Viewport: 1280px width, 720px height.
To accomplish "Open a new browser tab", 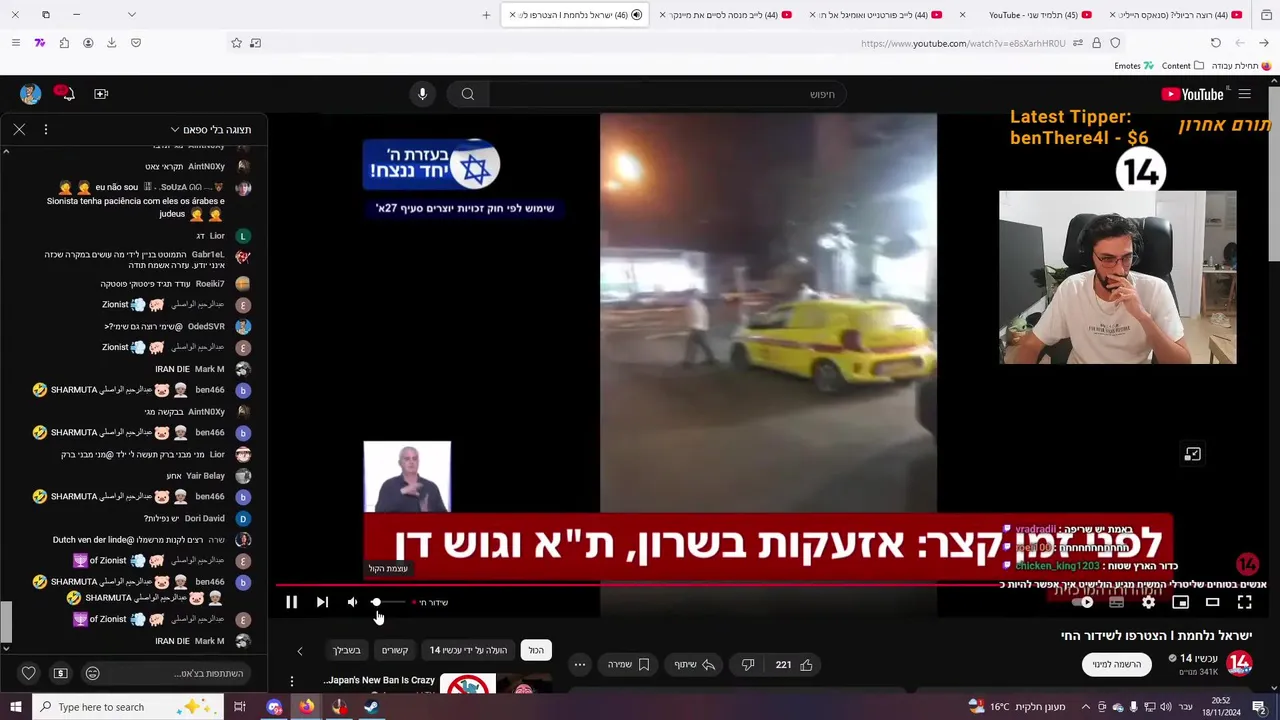I will click(x=486, y=15).
